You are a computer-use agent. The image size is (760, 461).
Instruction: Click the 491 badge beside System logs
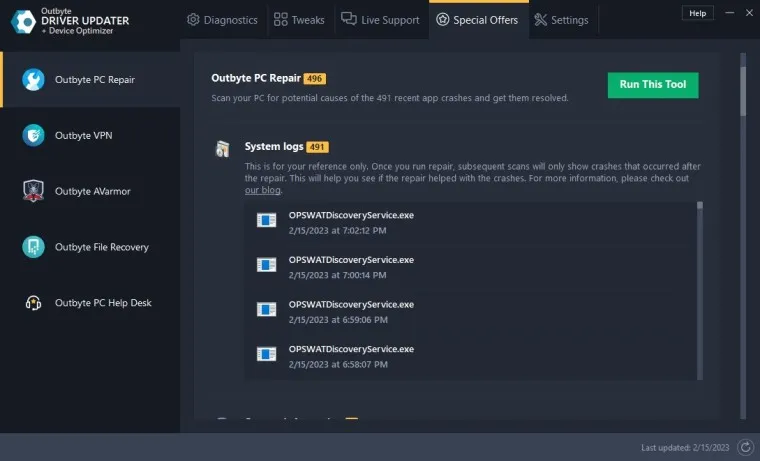pyautogui.click(x=317, y=147)
